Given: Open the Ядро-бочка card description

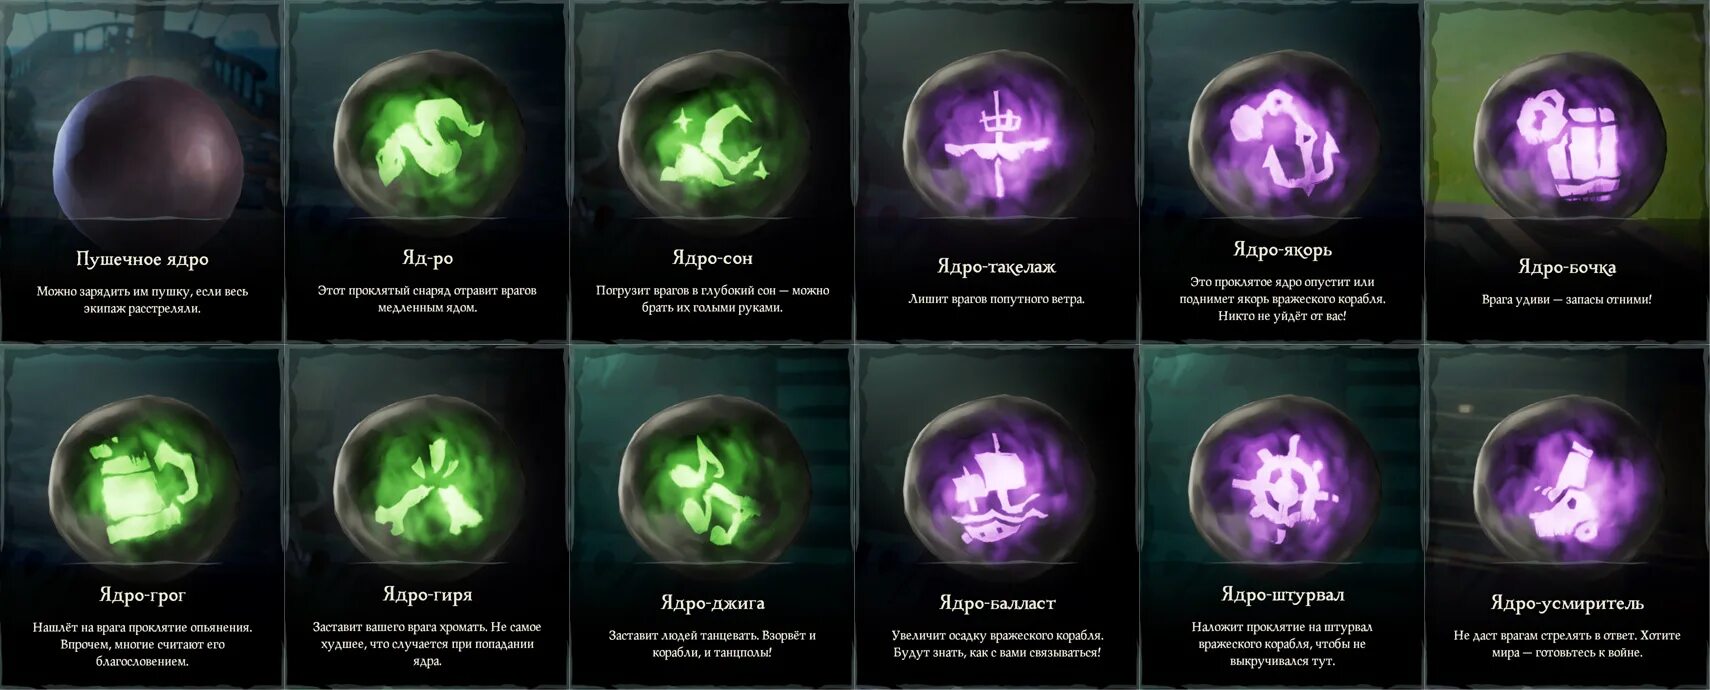Looking at the screenshot, I should click(1567, 299).
